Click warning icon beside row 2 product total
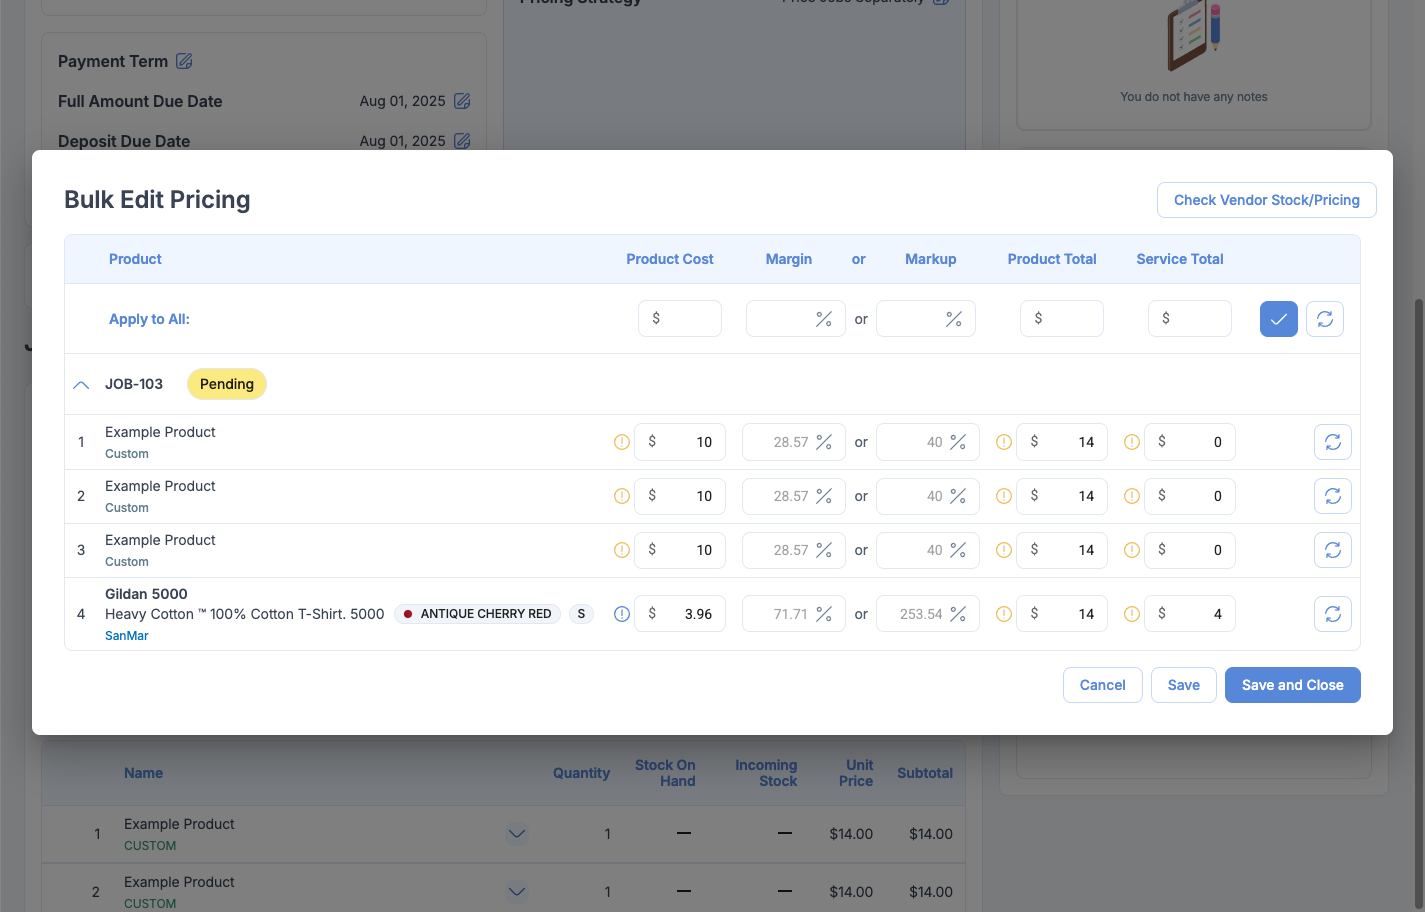 point(1003,496)
